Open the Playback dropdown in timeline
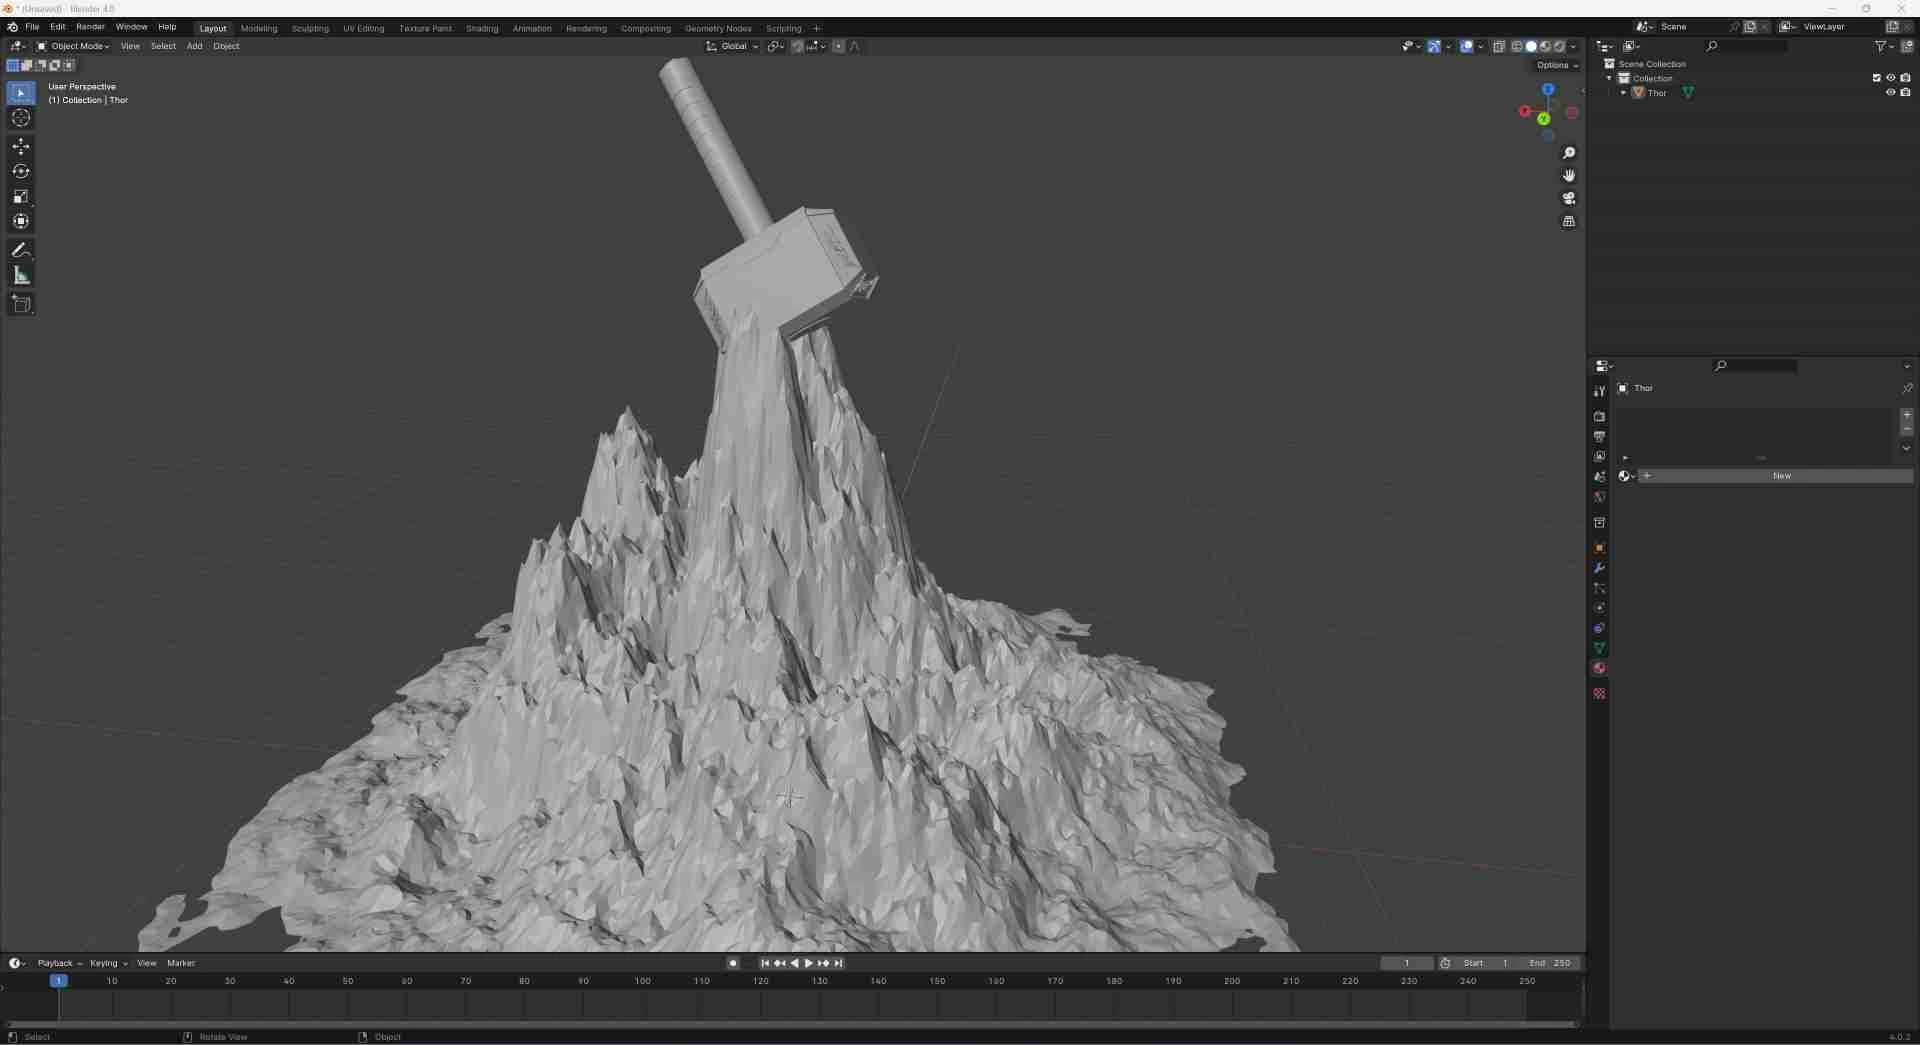The height and width of the screenshot is (1045, 1920). click(60, 963)
